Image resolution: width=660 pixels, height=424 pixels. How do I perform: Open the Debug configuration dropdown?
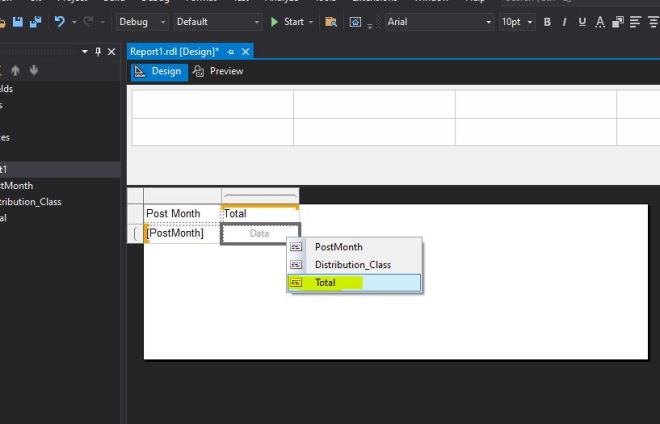(142, 22)
